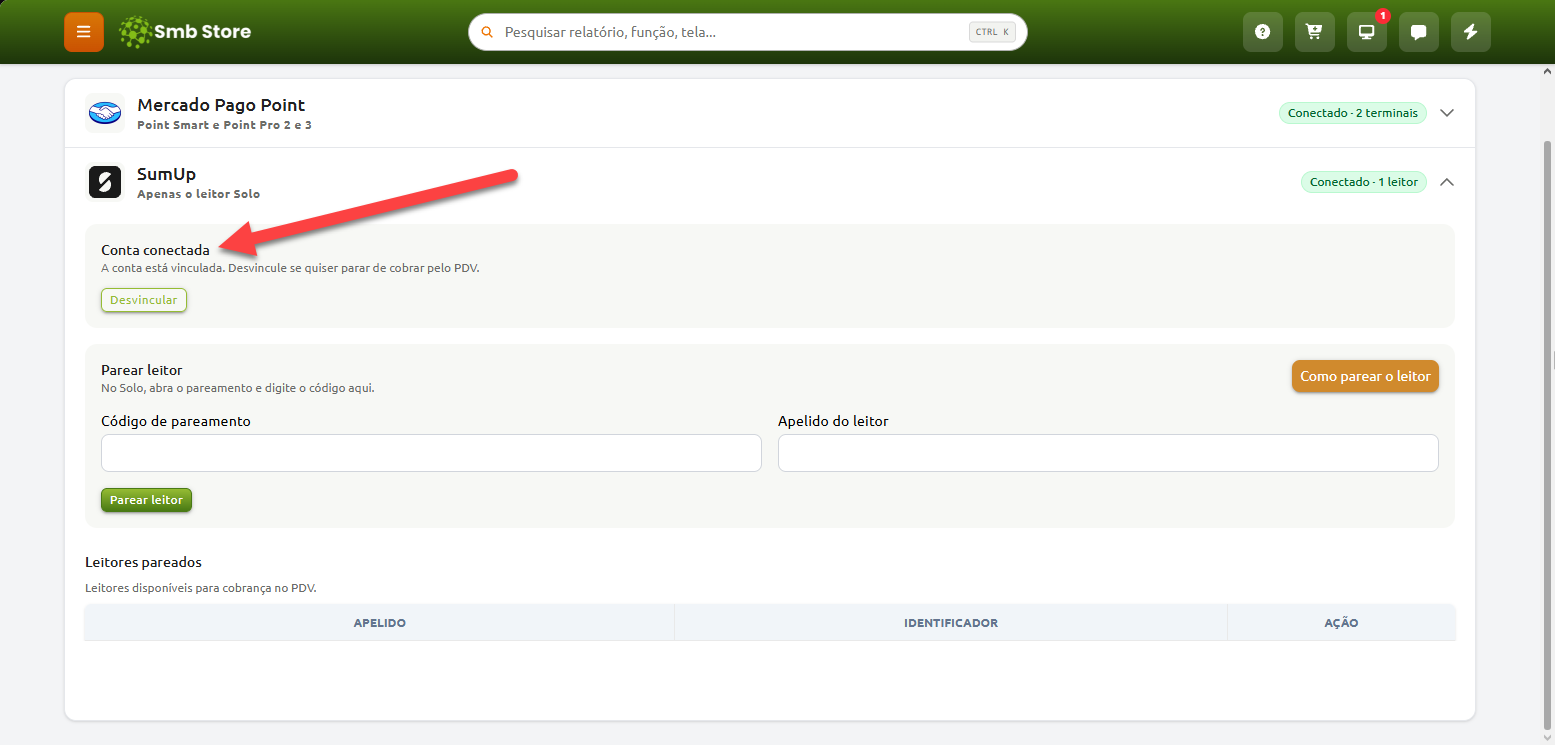Image resolution: width=1555 pixels, height=745 pixels.
Task: Click the APELIDO column header
Action: [x=380, y=623]
